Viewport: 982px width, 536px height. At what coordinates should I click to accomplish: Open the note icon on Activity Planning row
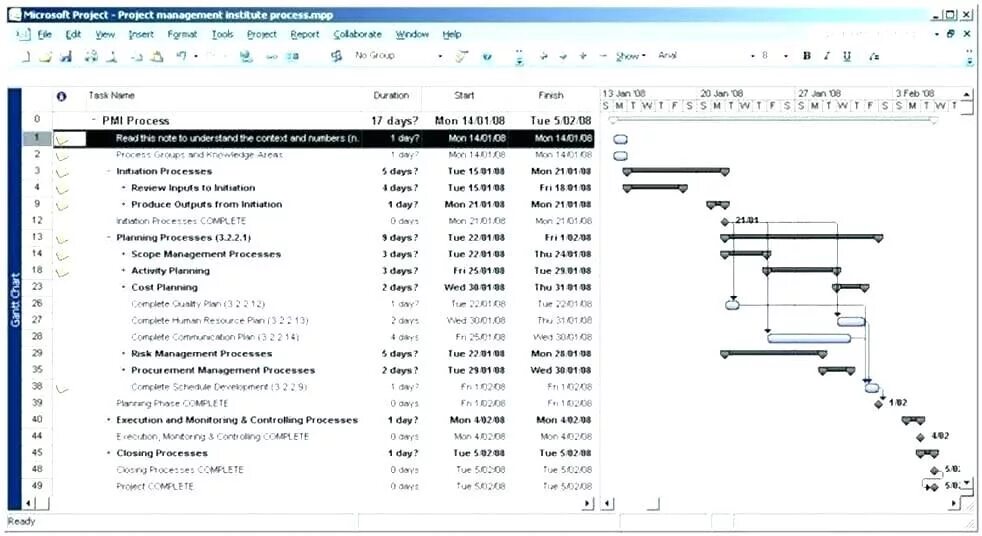[x=62, y=272]
